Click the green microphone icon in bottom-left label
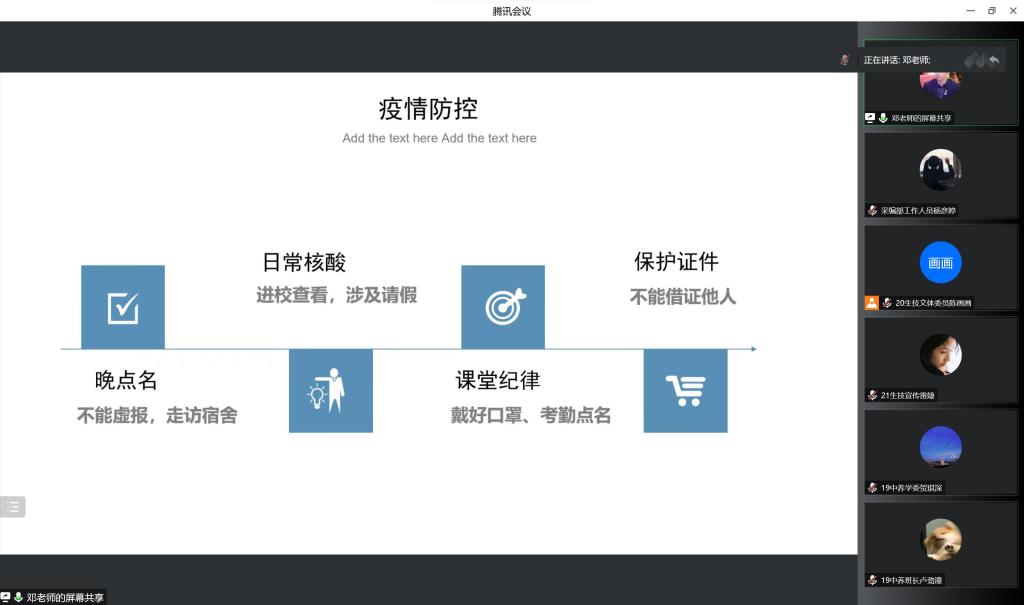The image size is (1024, 605). [x=18, y=597]
